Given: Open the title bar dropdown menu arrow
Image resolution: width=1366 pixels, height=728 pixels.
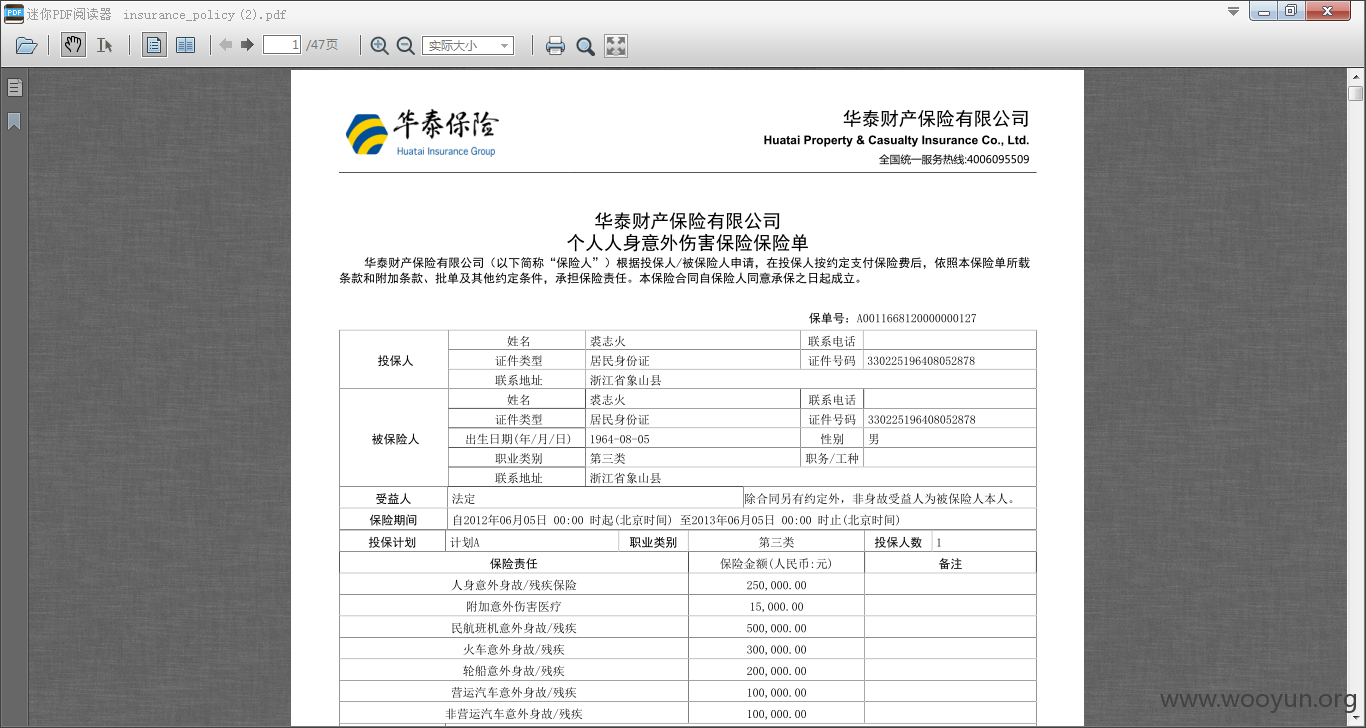Looking at the screenshot, I should click(1233, 12).
